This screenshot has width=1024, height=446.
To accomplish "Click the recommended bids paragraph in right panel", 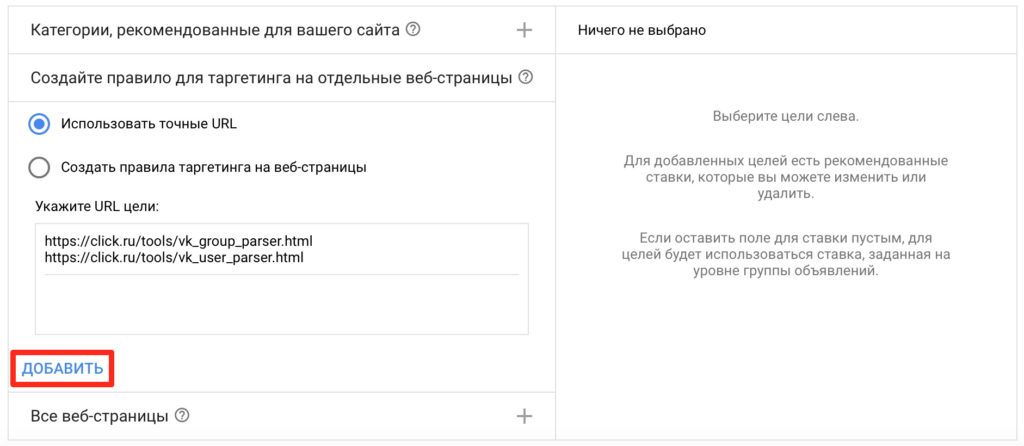I will 785,177.
